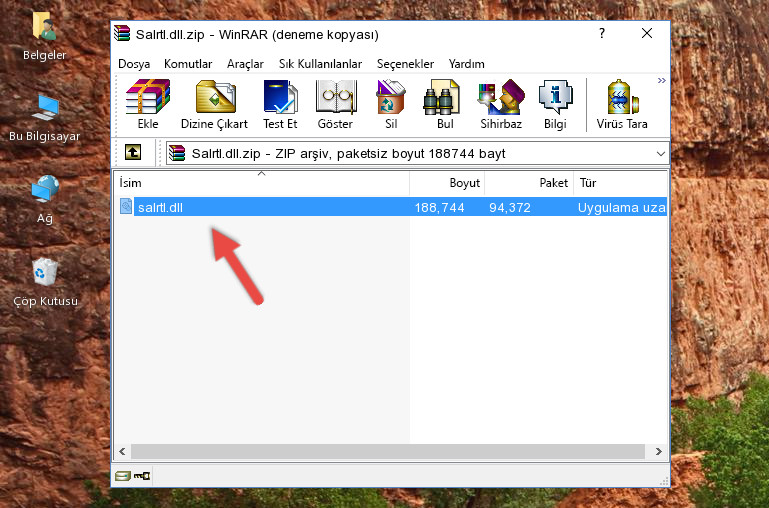
Task: Run Test Et on the archive
Action: point(280,104)
